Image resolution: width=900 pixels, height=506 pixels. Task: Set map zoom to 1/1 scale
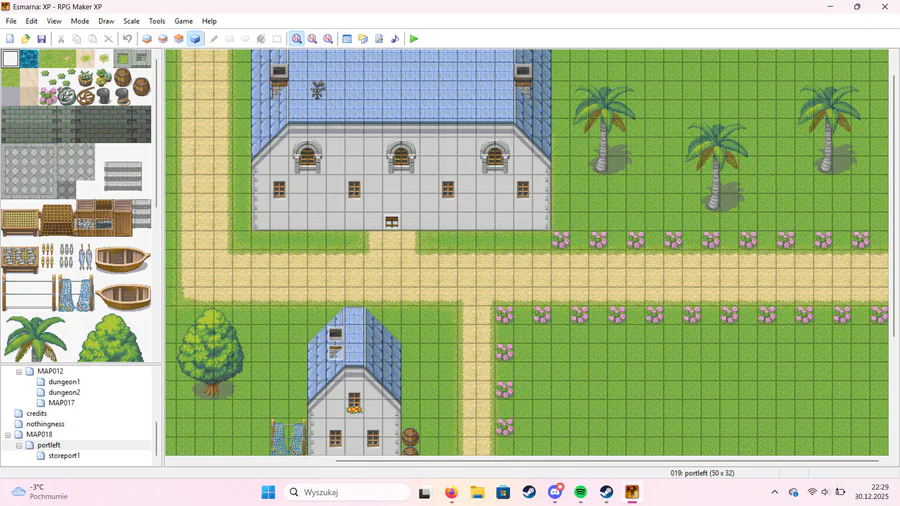pos(297,39)
